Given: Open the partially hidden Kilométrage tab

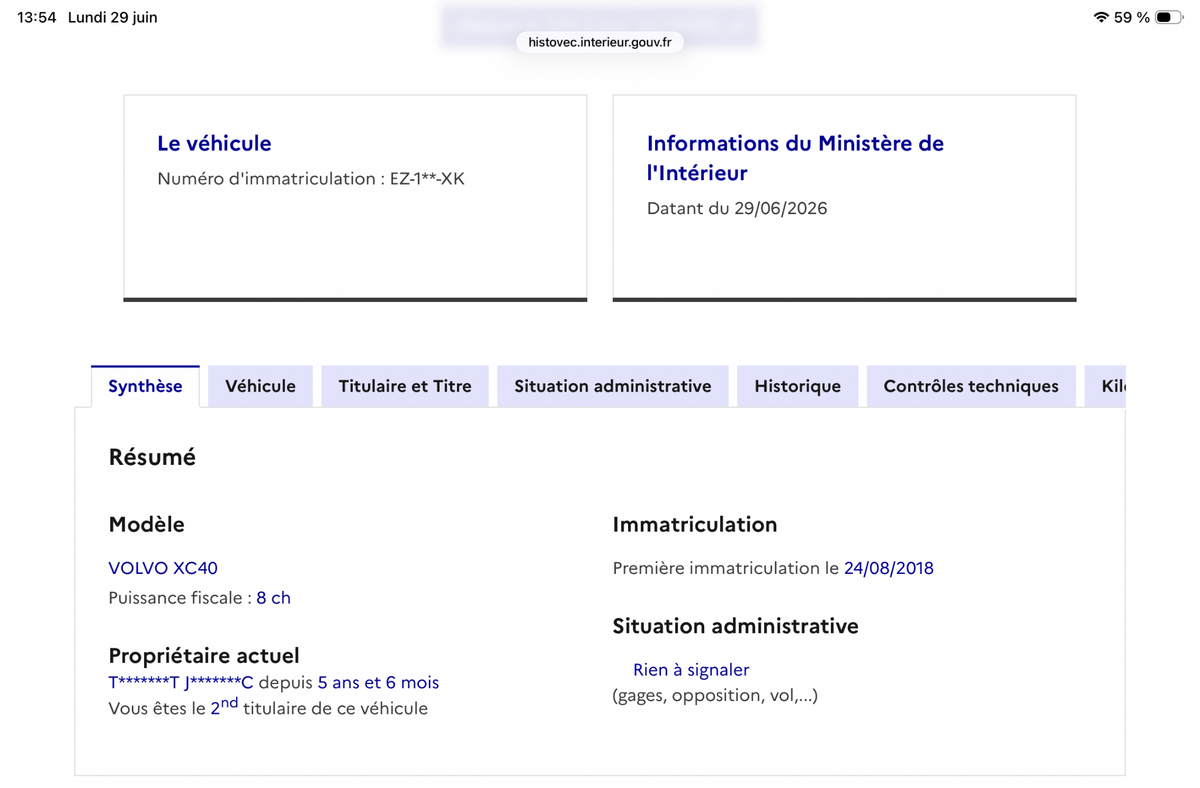Looking at the screenshot, I should [x=1106, y=386].
